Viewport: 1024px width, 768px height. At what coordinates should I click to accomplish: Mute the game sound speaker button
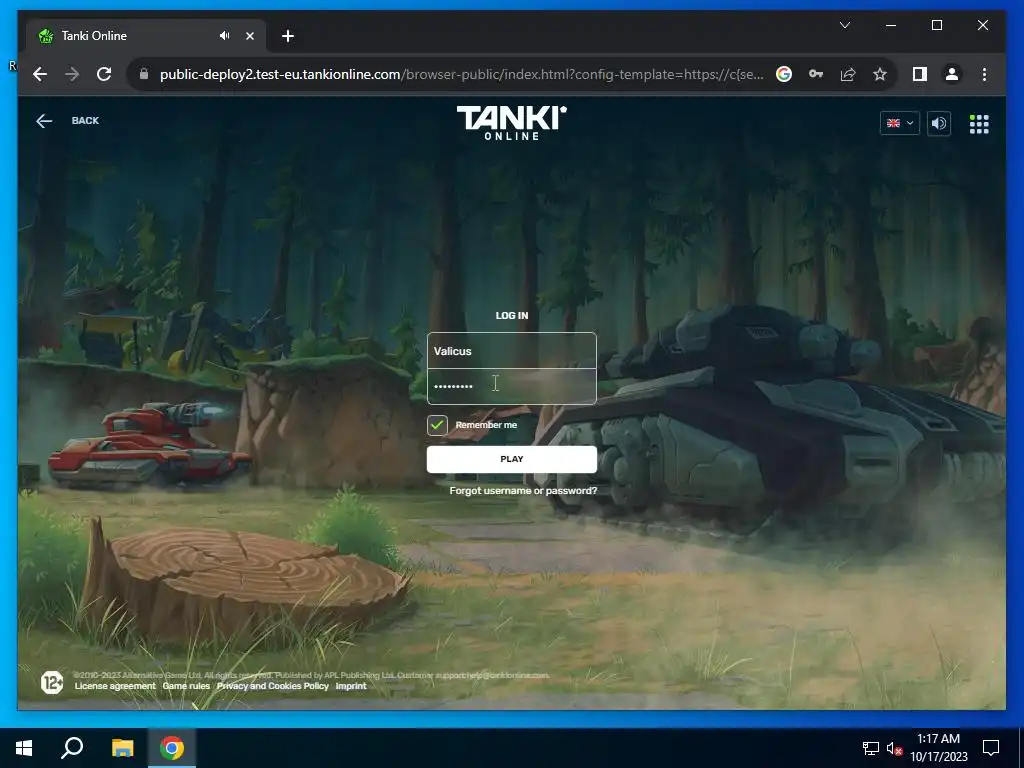[938, 123]
